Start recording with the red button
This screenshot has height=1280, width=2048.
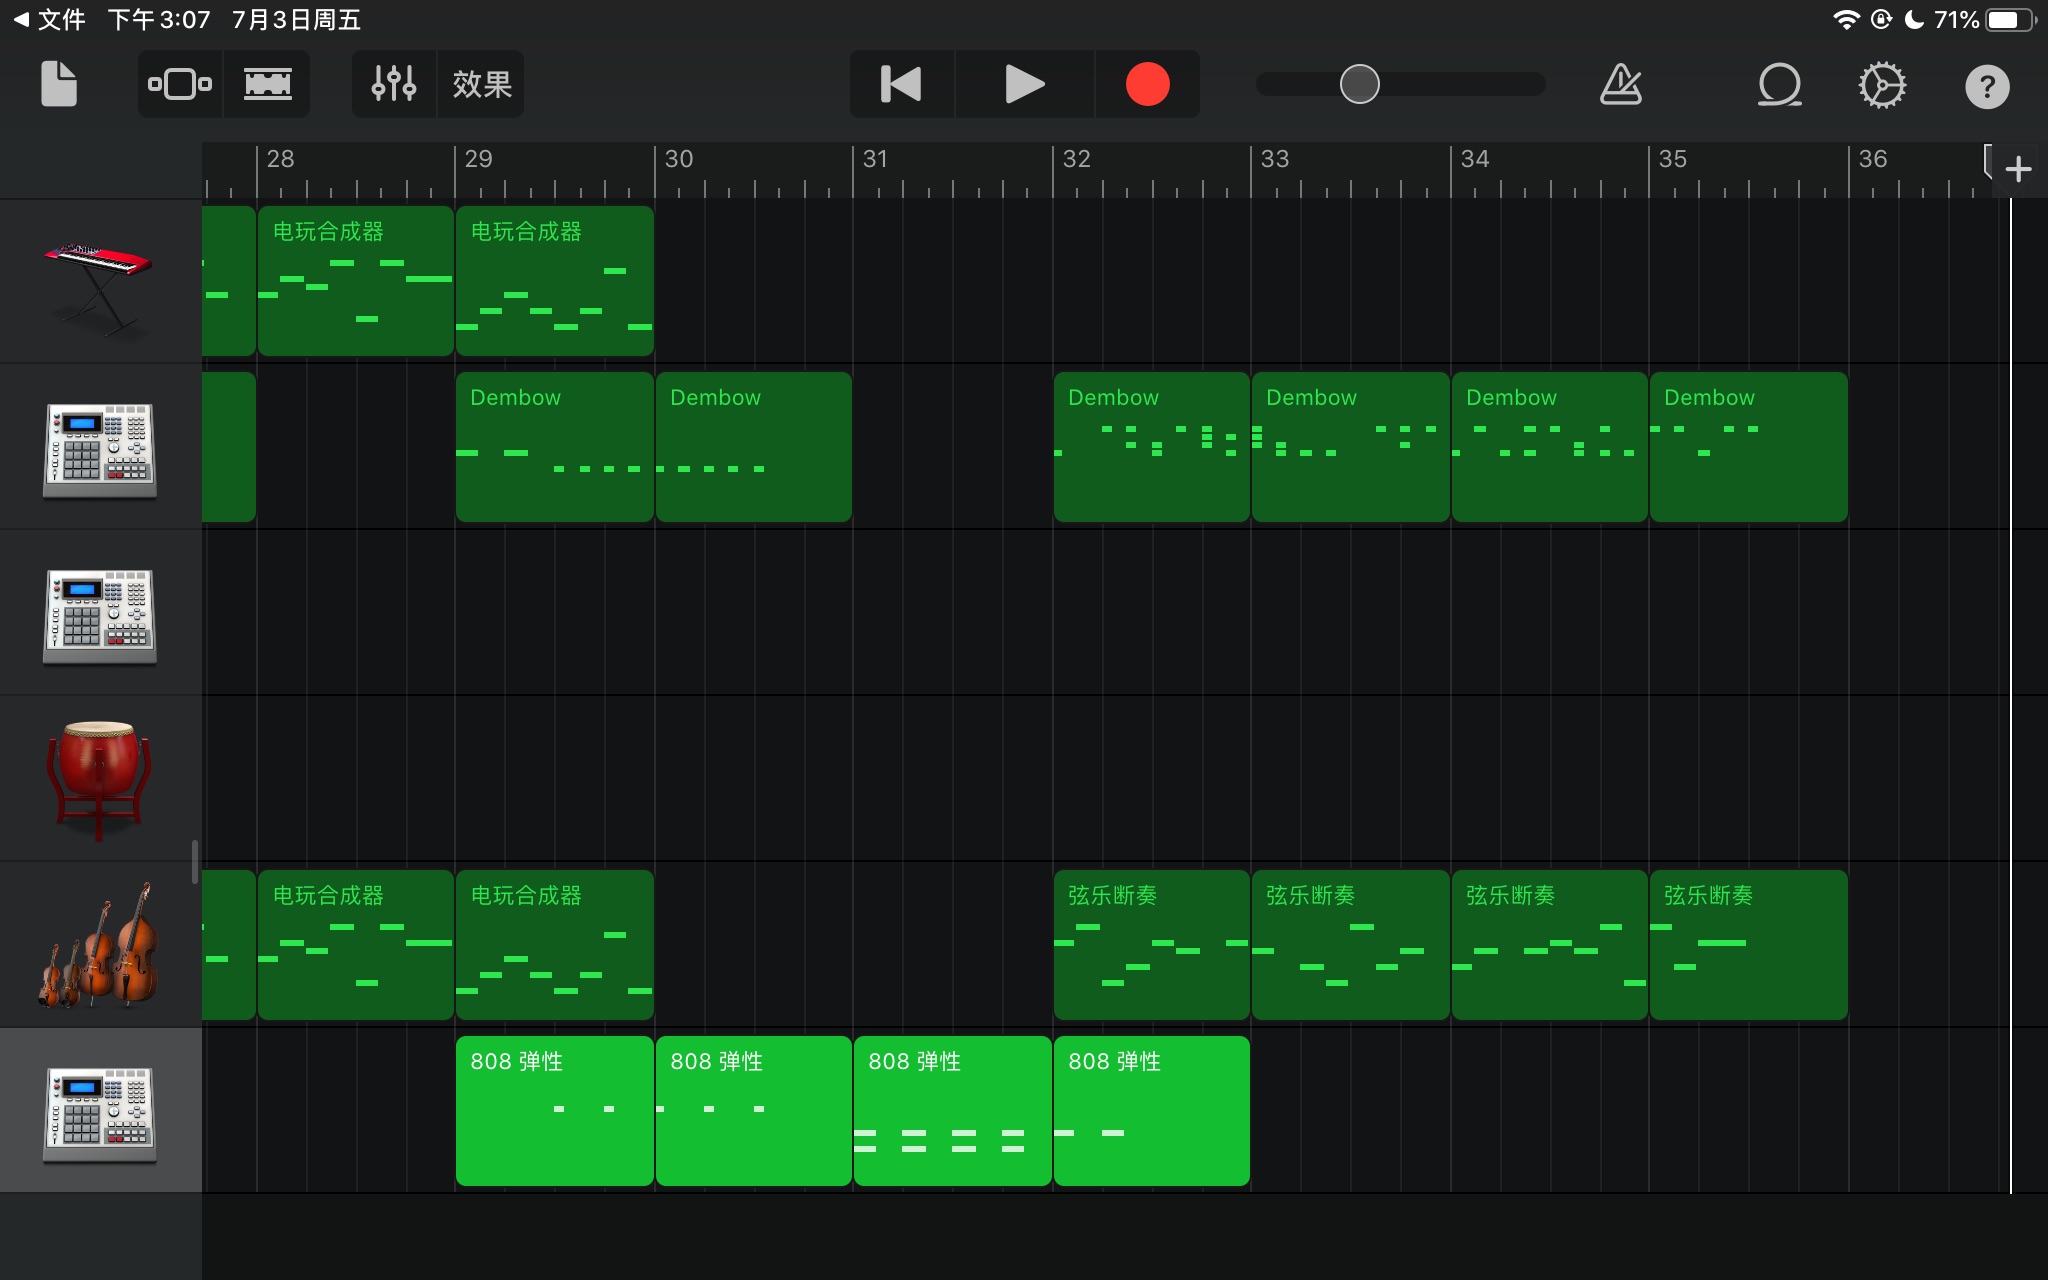tap(1147, 84)
